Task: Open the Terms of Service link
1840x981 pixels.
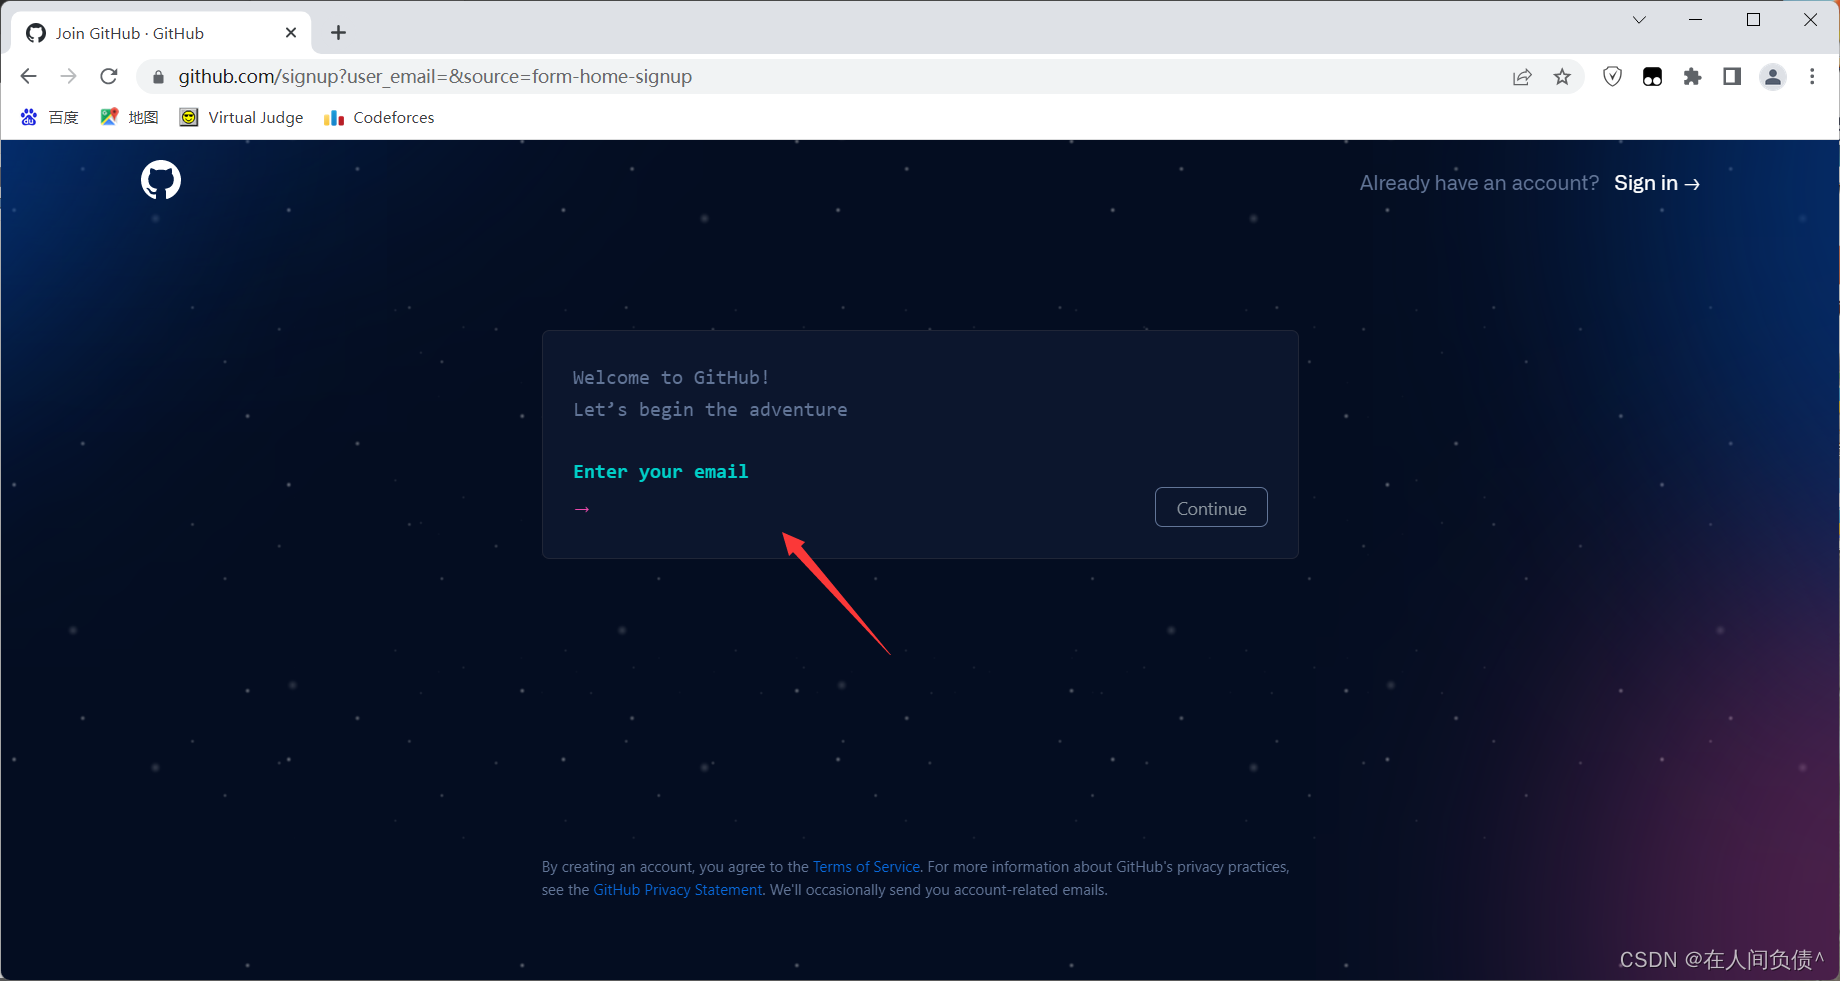Action: pyautogui.click(x=866, y=867)
